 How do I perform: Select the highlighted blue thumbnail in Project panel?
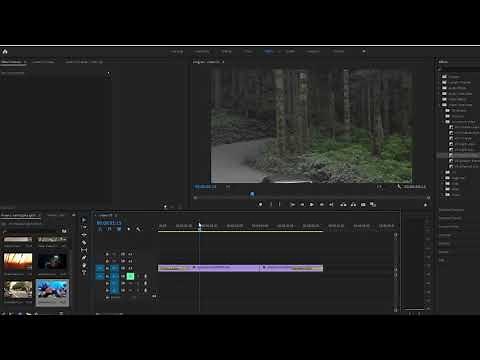53,292
